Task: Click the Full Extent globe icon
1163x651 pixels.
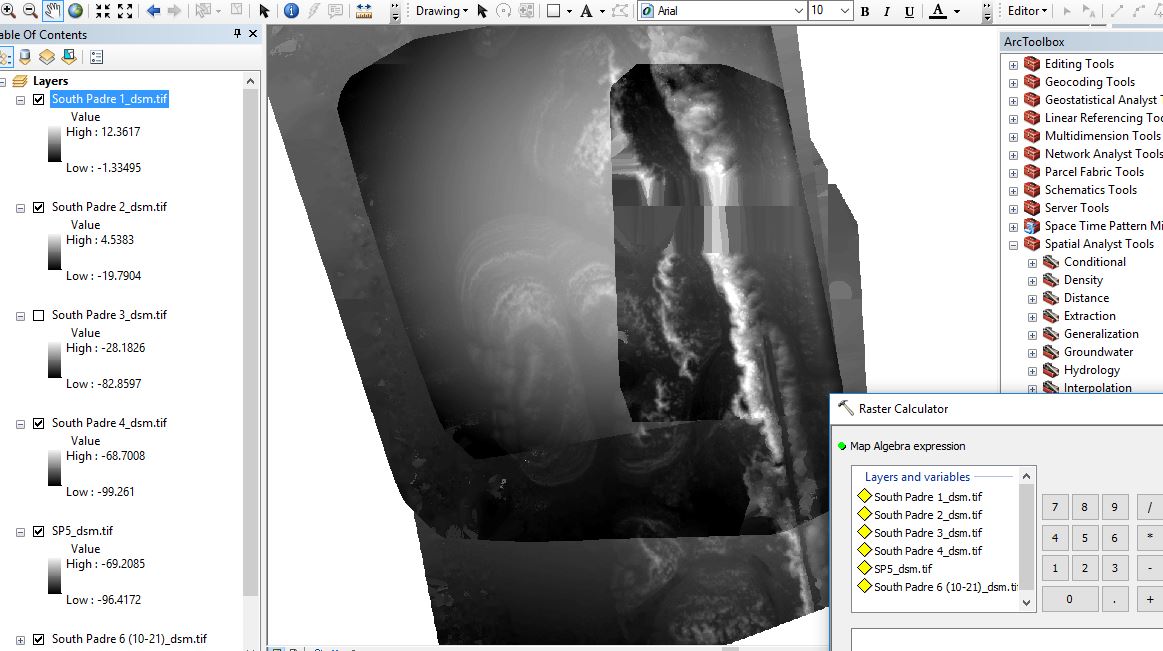Action: (x=76, y=10)
